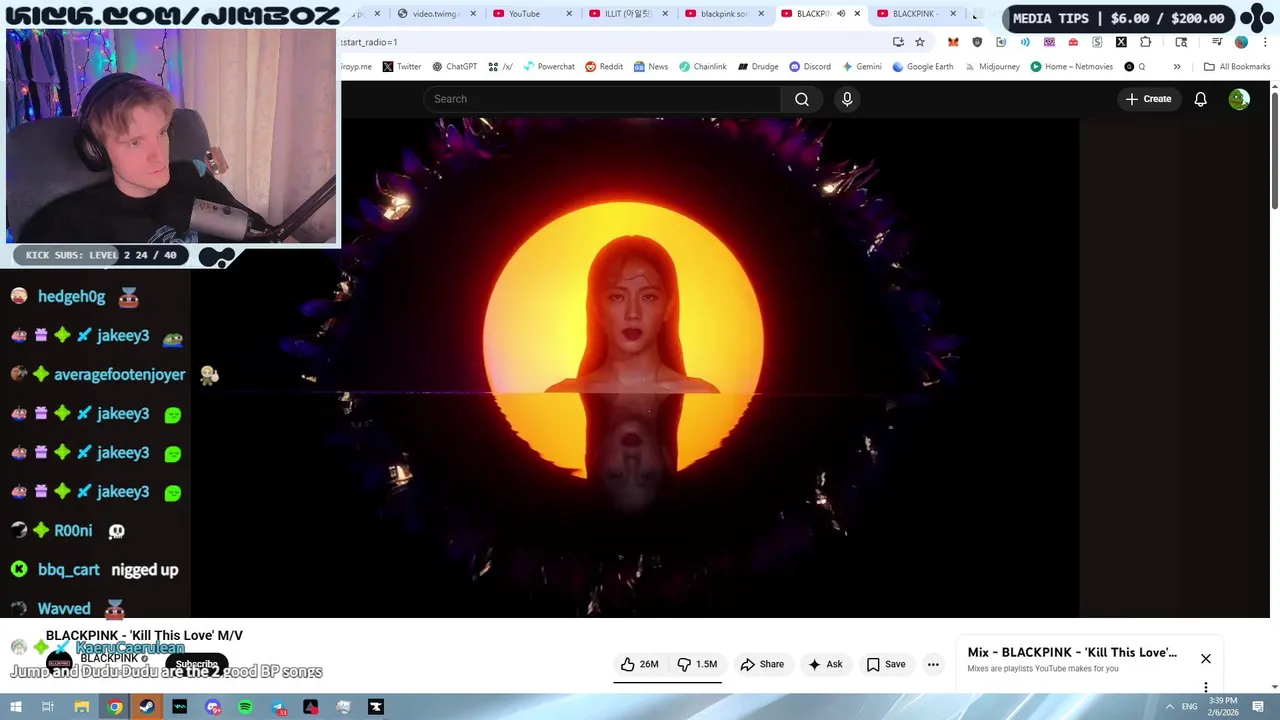The width and height of the screenshot is (1280, 720).
Task: Open the Create dropdown button
Action: tap(1148, 99)
